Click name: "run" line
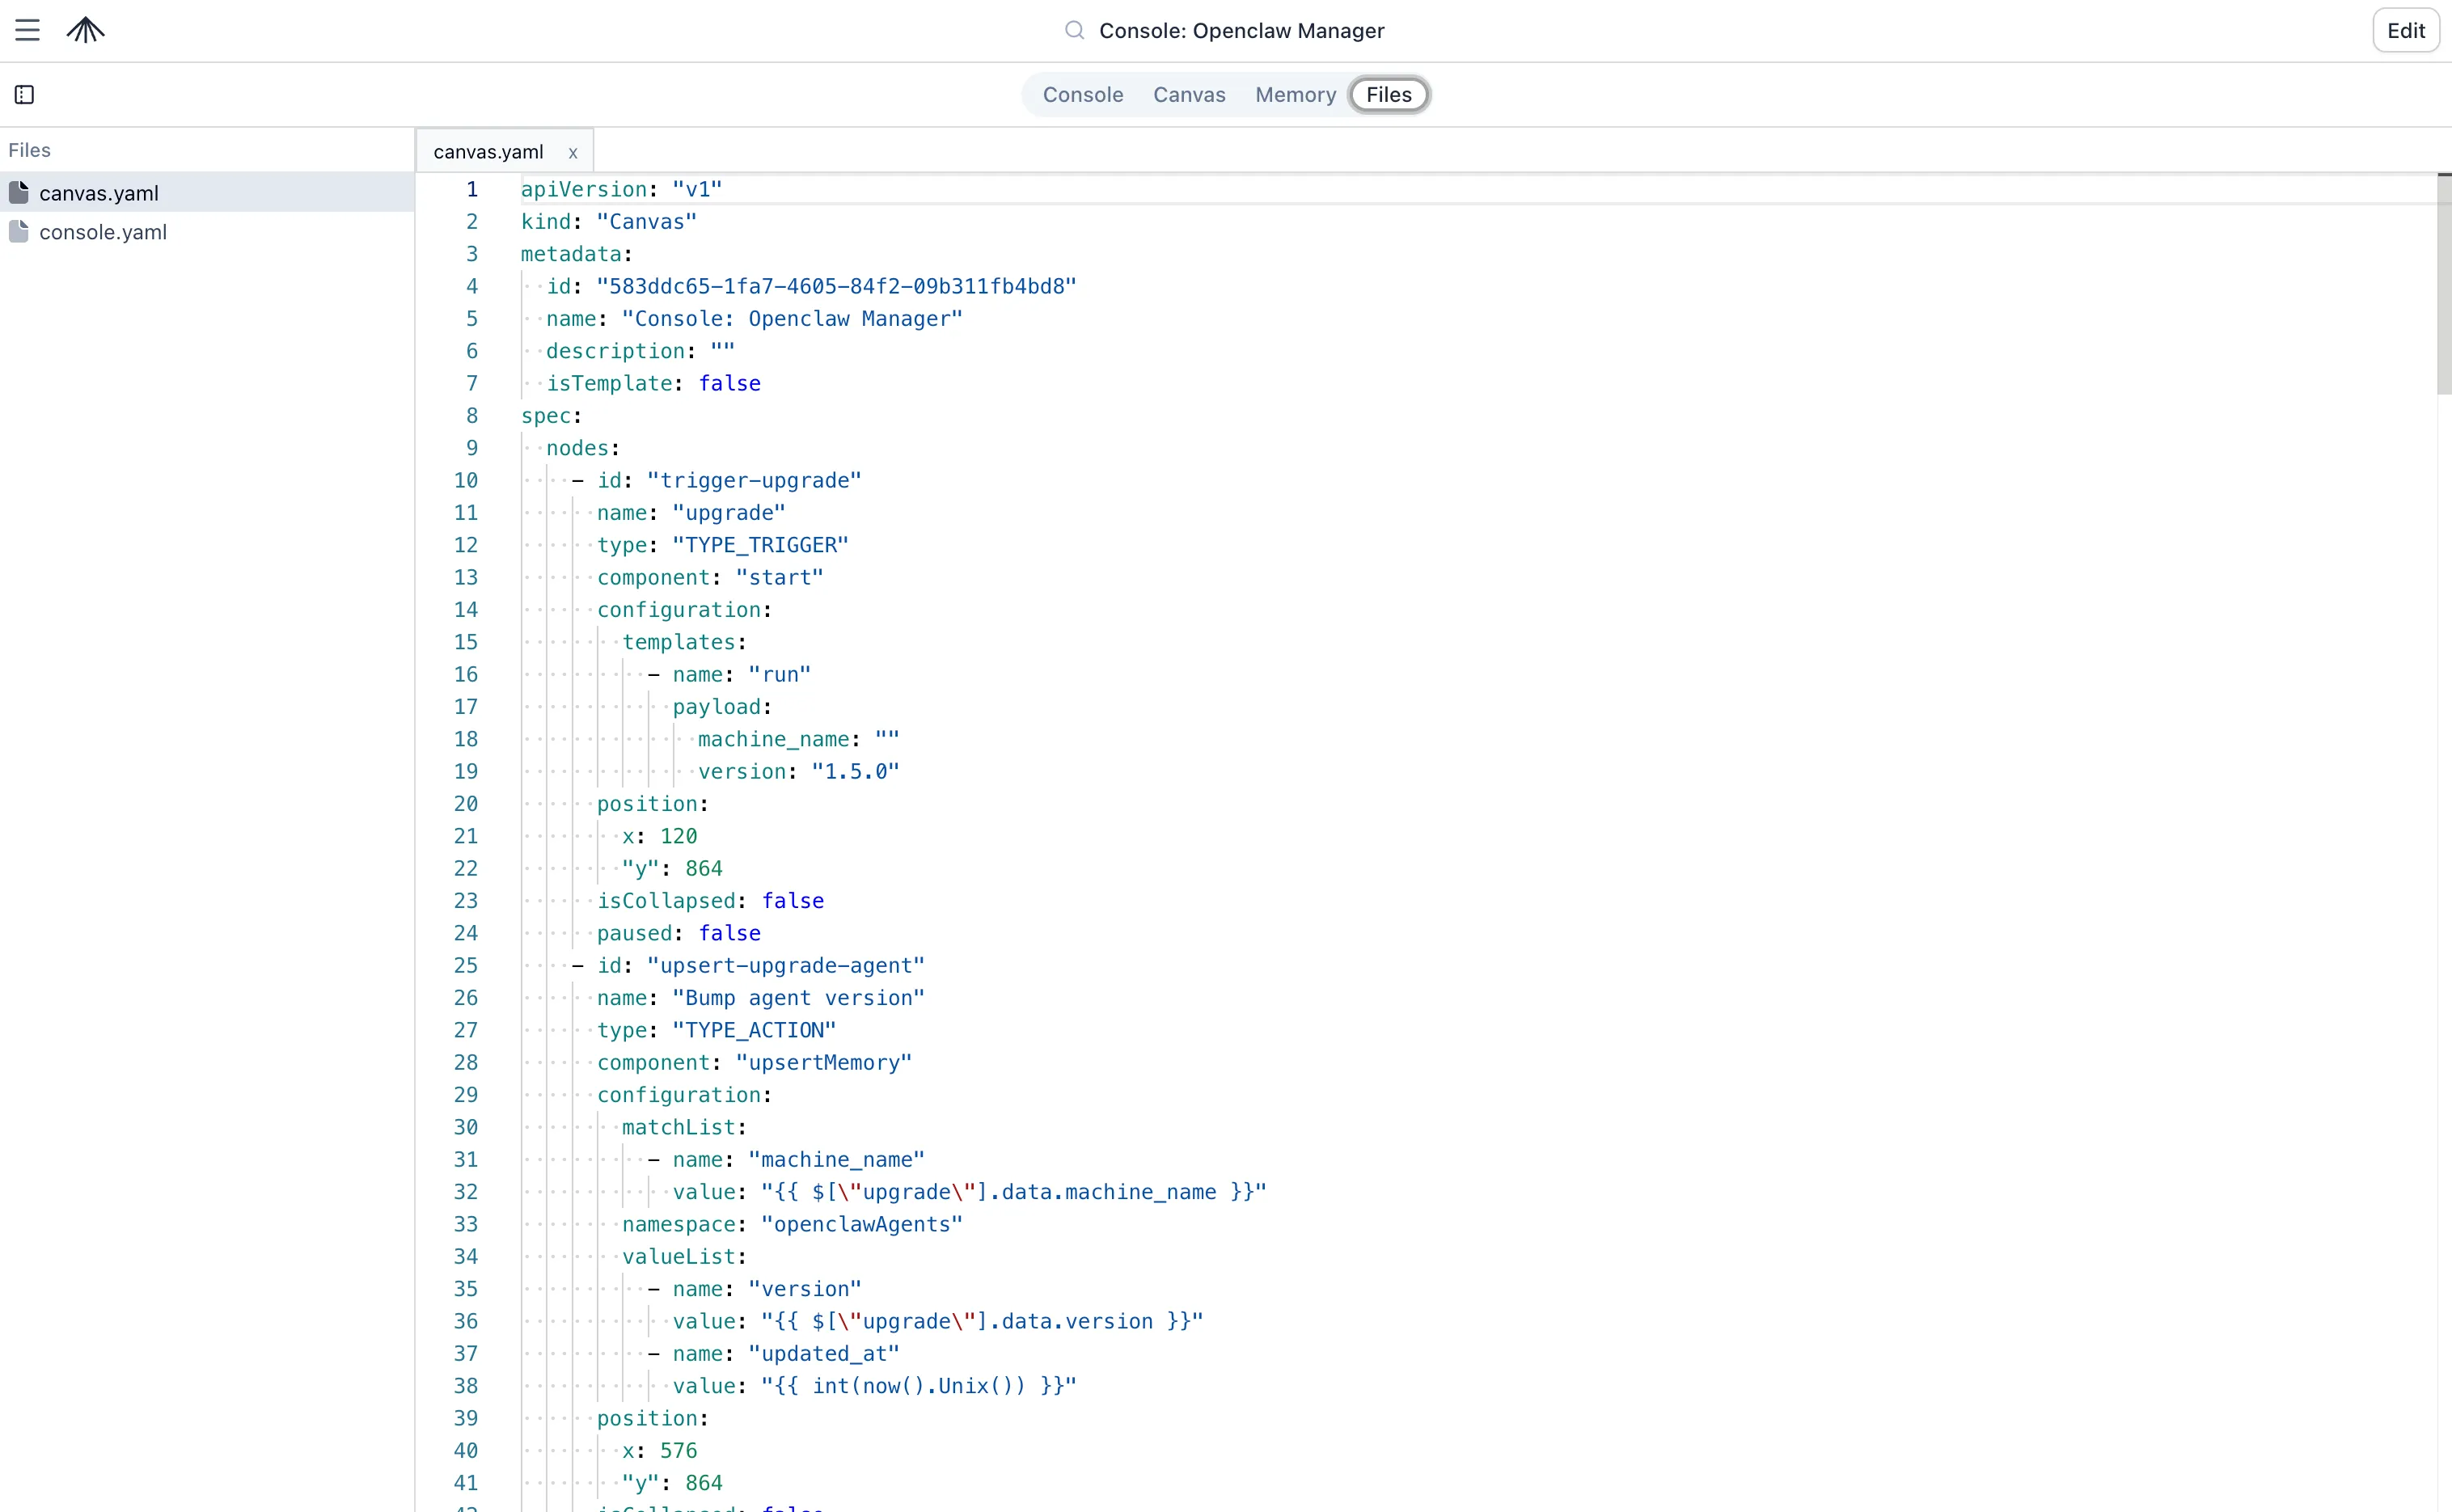 (x=729, y=674)
